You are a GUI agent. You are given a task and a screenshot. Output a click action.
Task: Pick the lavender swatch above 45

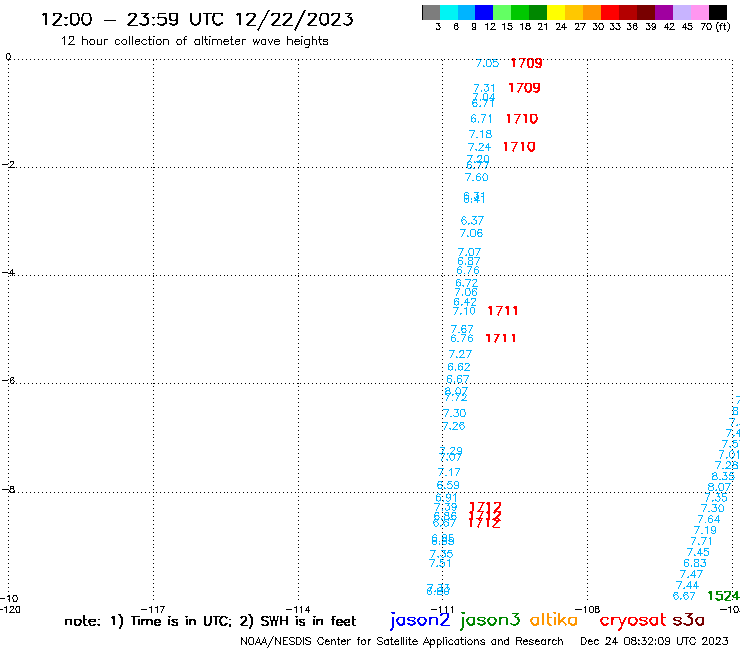681,12
